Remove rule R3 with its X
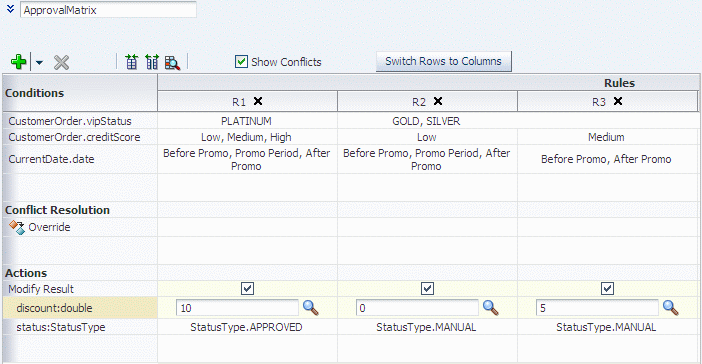This screenshot has height=364, width=702. pos(618,101)
